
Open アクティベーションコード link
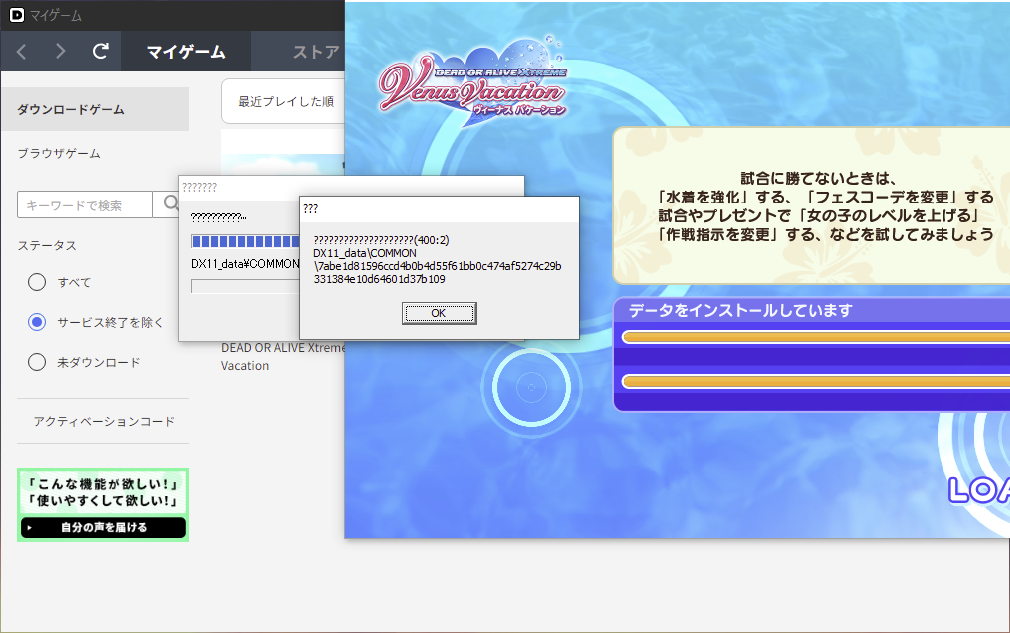point(104,421)
